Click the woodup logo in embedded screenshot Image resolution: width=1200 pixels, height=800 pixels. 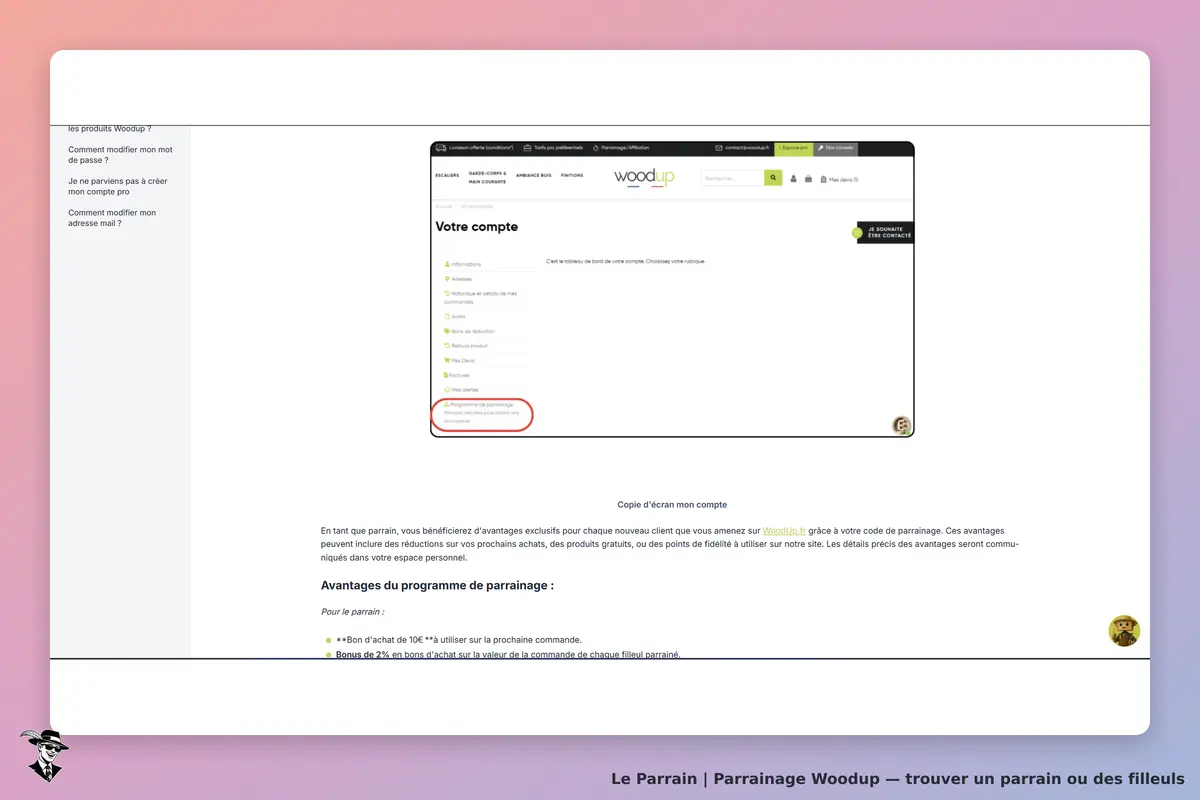(644, 178)
